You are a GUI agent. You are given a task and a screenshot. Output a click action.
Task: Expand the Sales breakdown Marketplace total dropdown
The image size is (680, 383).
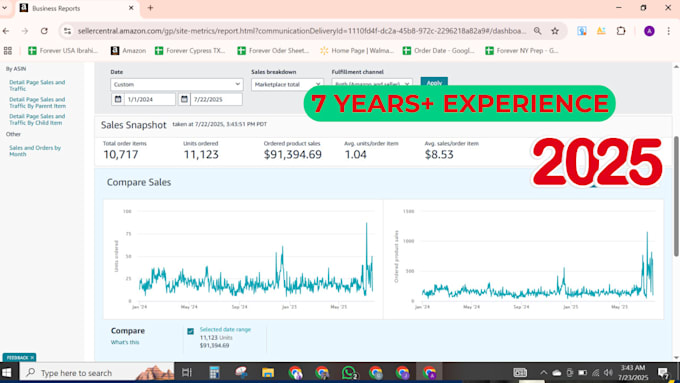[x=287, y=84]
